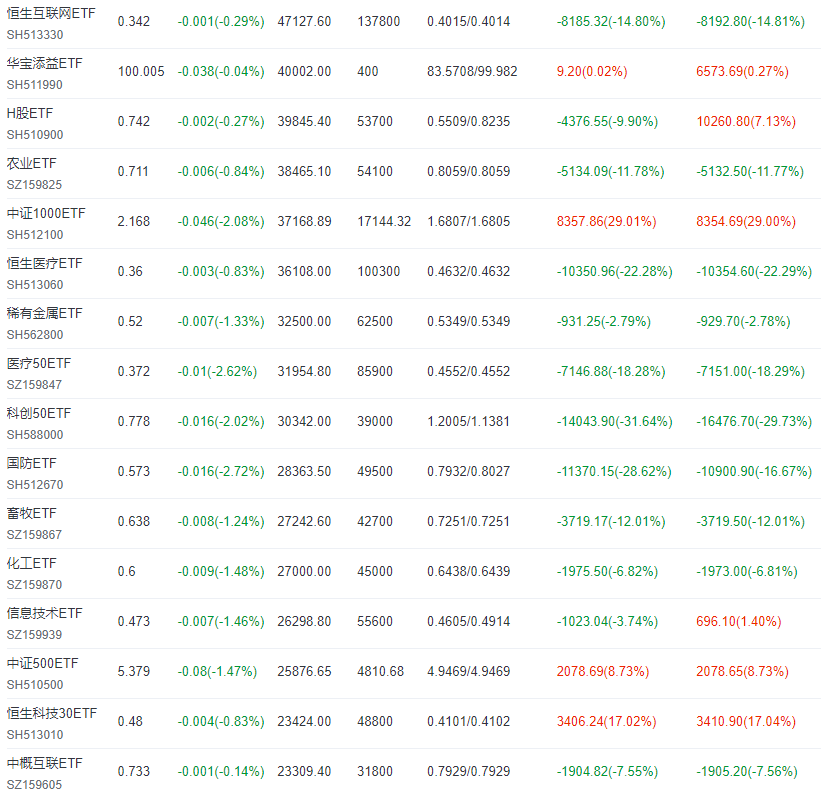
Task: Select code SZ159870
Action: (34, 585)
